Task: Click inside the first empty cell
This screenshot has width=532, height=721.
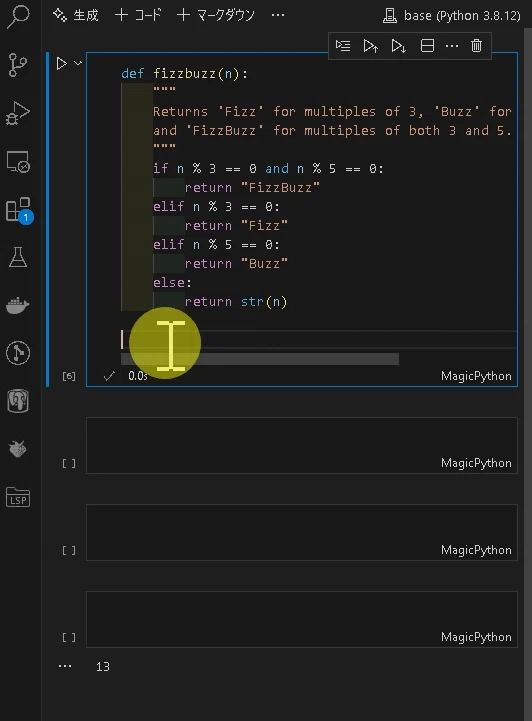Action: pos(302,445)
